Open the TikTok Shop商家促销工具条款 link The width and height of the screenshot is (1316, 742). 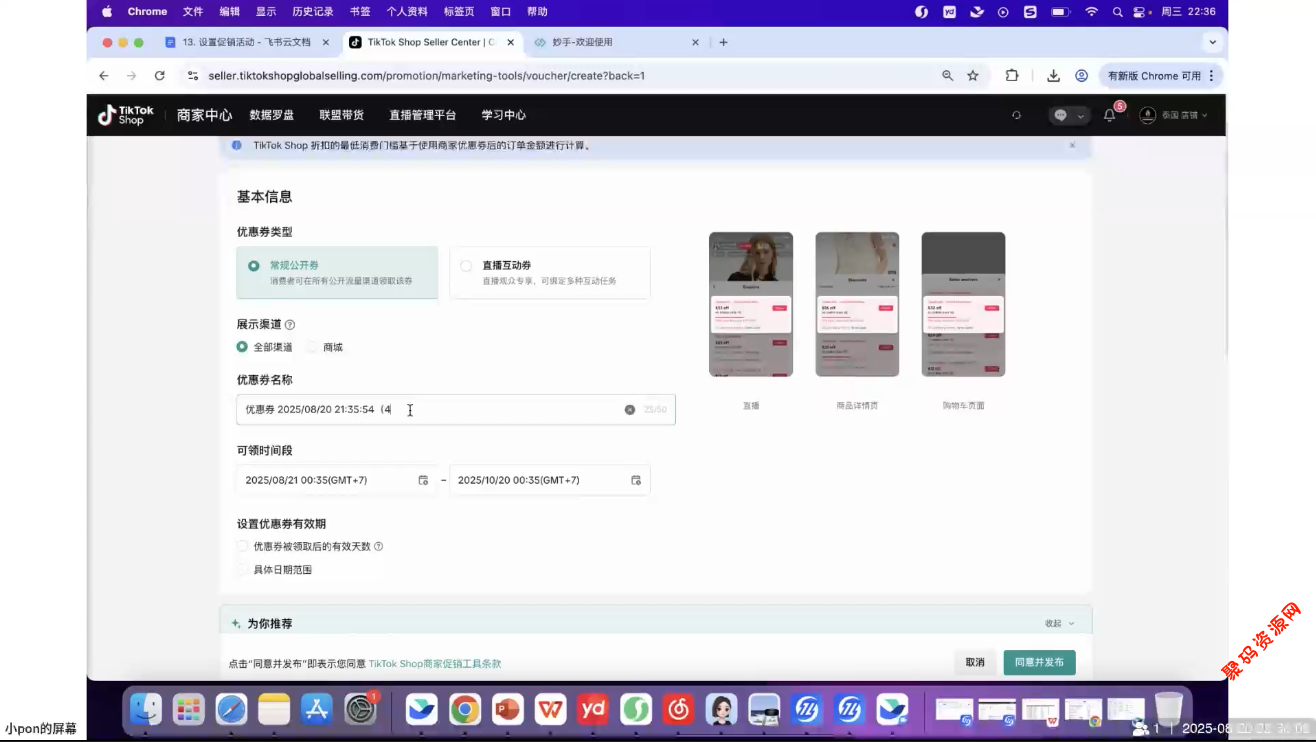click(x=435, y=663)
